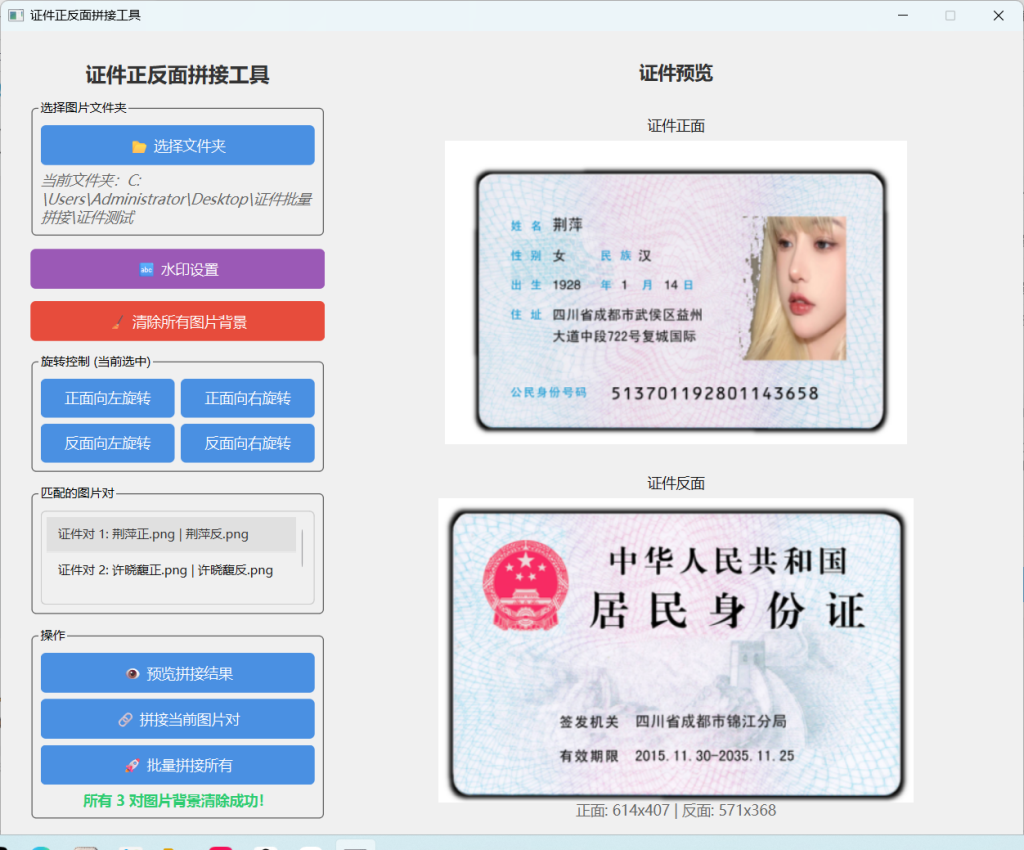
Task: Click the app icon in the title bar
Action: 15,15
